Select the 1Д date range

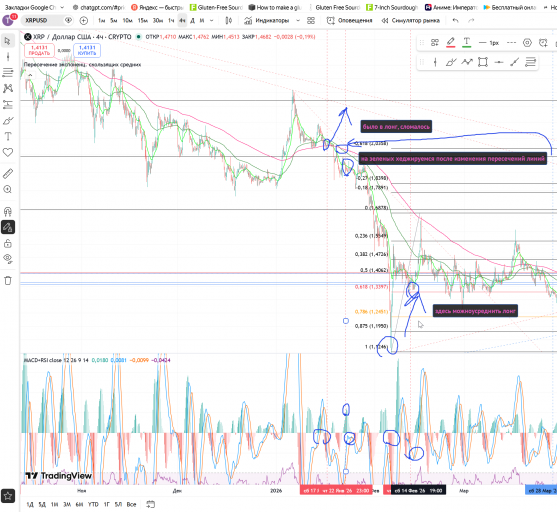tap(30, 504)
